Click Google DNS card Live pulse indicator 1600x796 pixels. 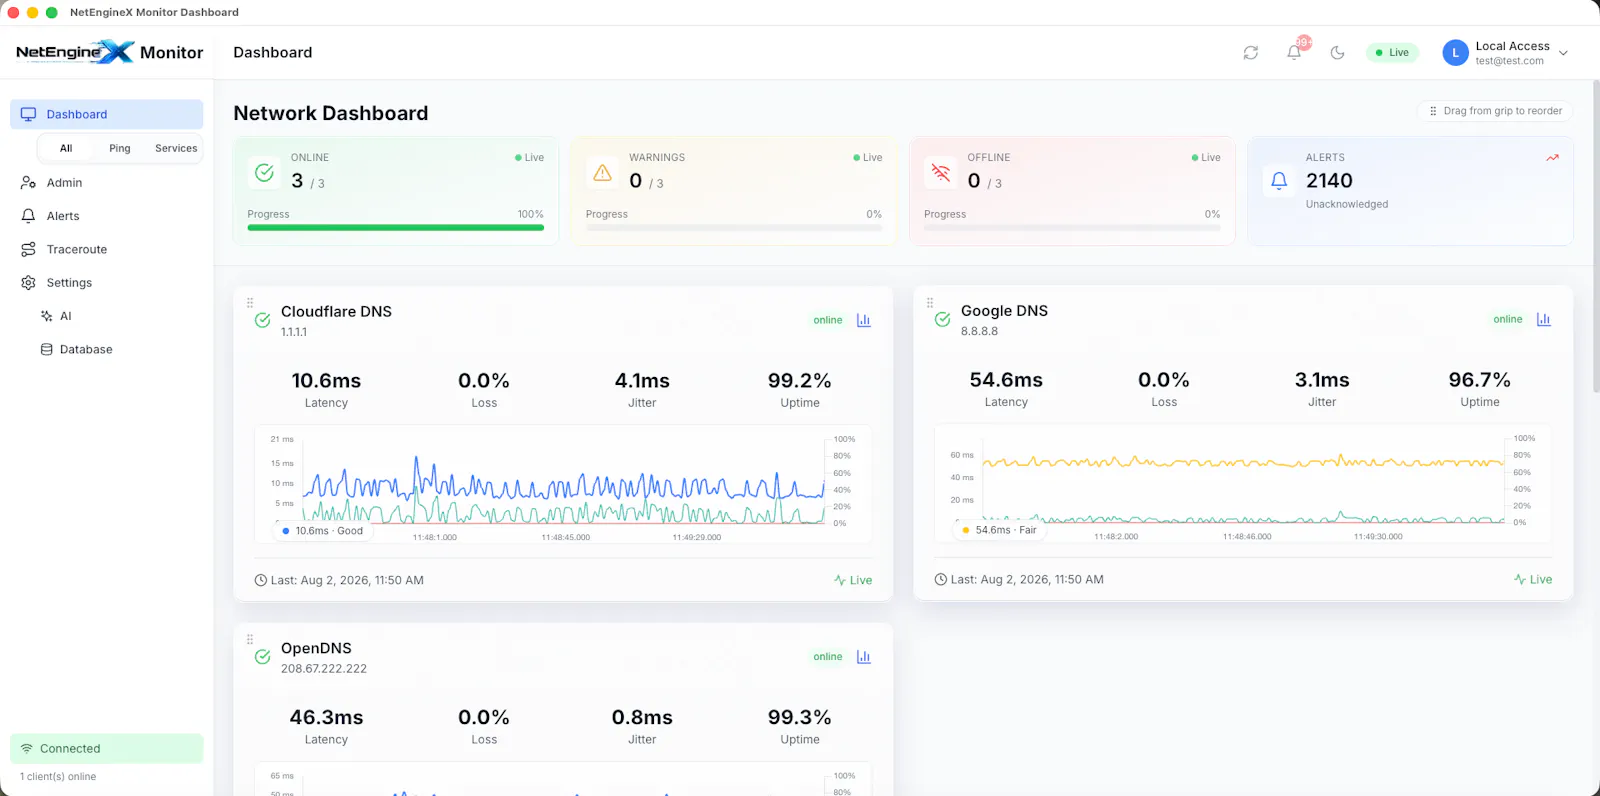point(1533,580)
